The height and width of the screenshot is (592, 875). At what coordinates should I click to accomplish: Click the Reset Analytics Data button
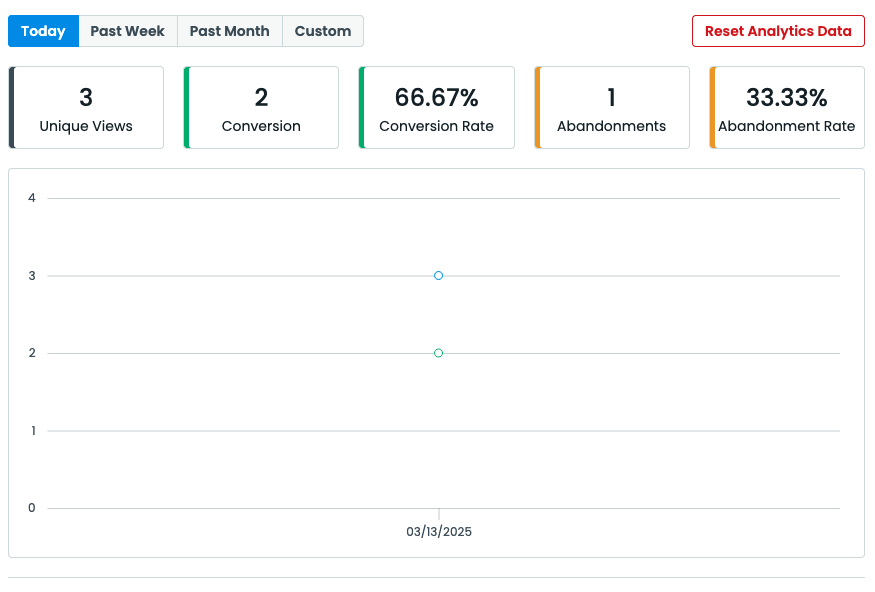pyautogui.click(x=778, y=31)
